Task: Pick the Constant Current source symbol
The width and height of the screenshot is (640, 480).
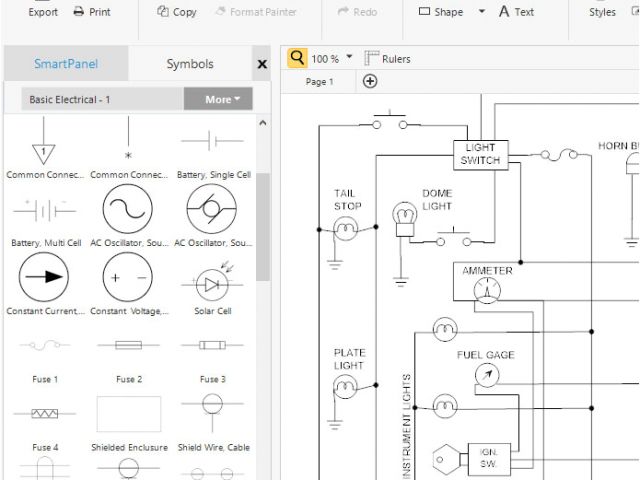Action: tap(43, 278)
